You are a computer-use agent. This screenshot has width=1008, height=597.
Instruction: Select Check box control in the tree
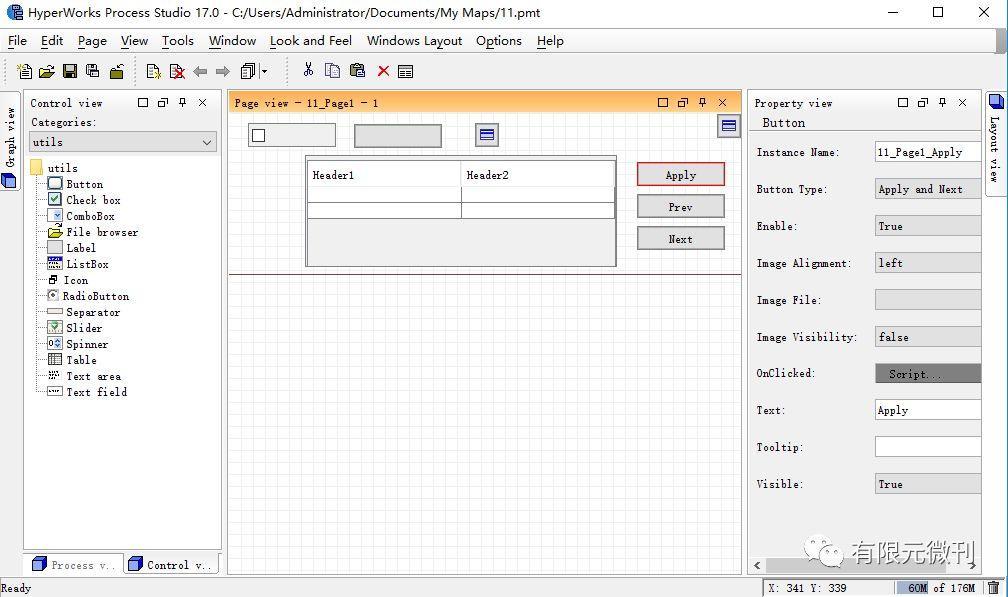pos(93,200)
